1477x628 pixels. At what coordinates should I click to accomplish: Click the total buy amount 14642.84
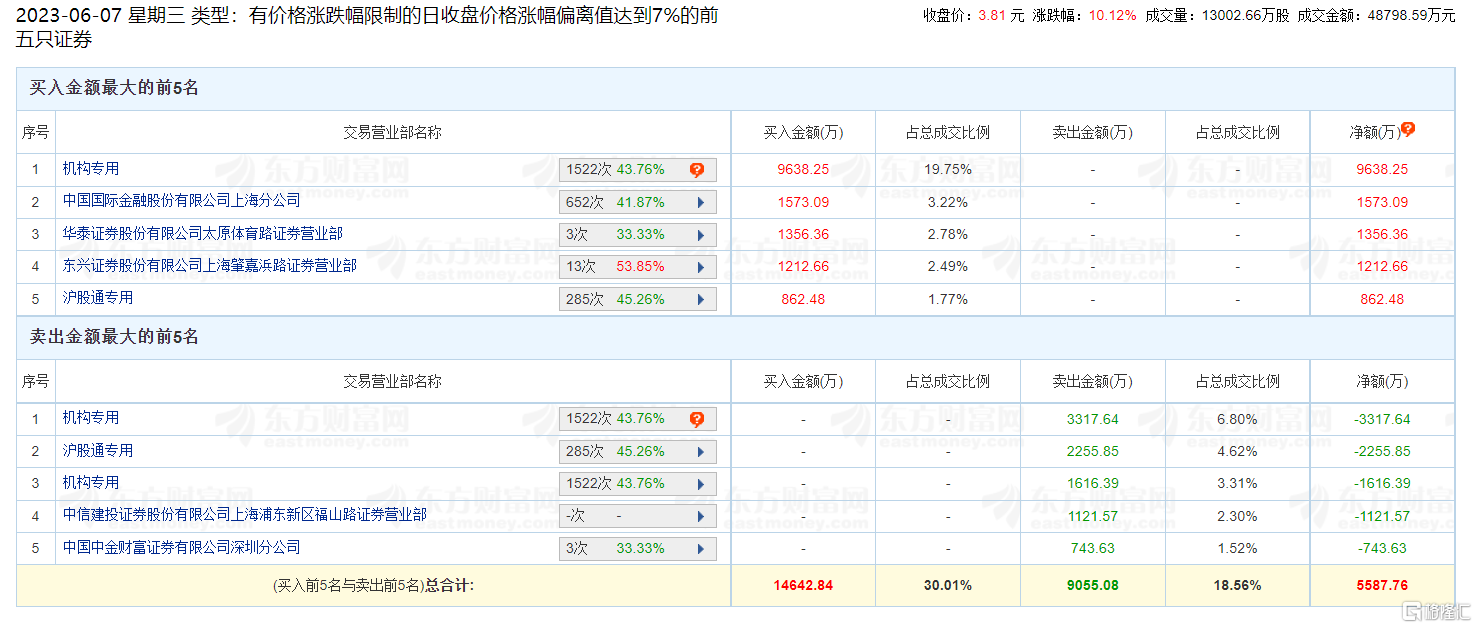click(803, 585)
